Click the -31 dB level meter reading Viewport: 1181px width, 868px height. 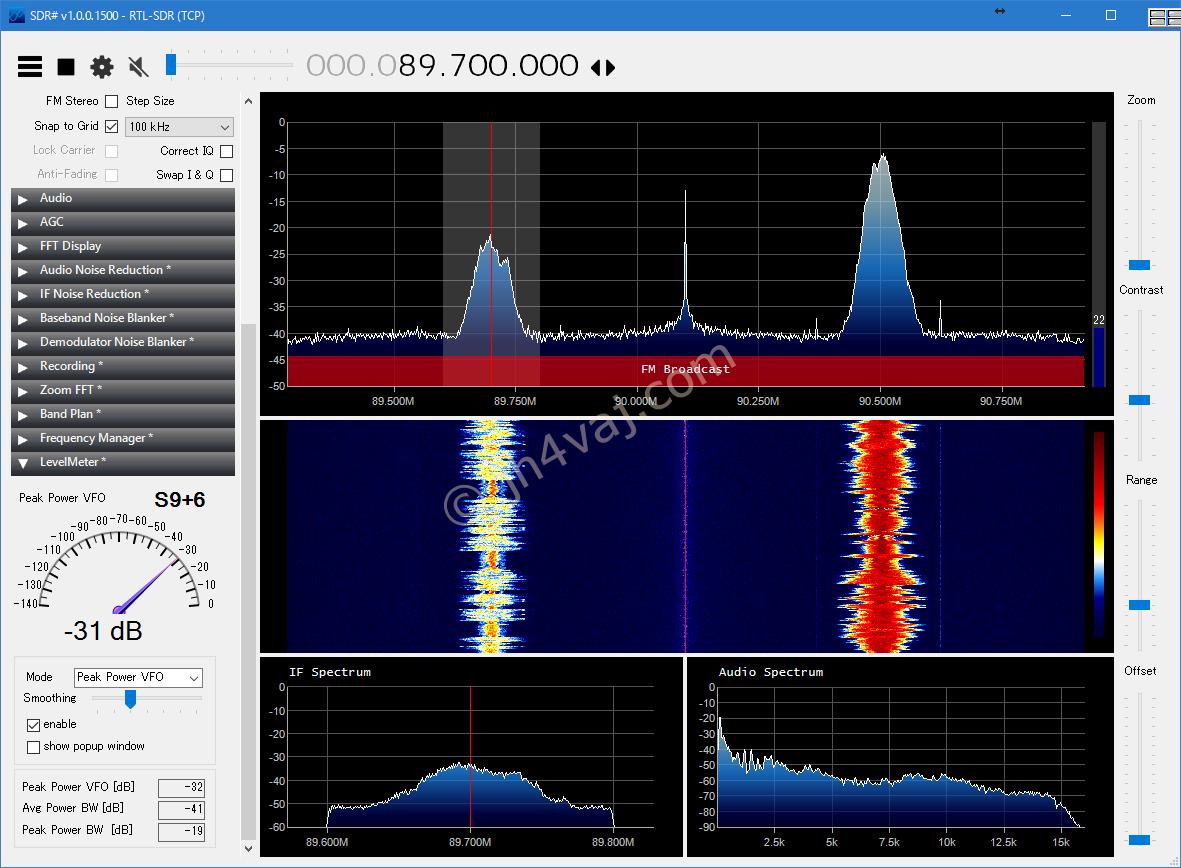(103, 631)
